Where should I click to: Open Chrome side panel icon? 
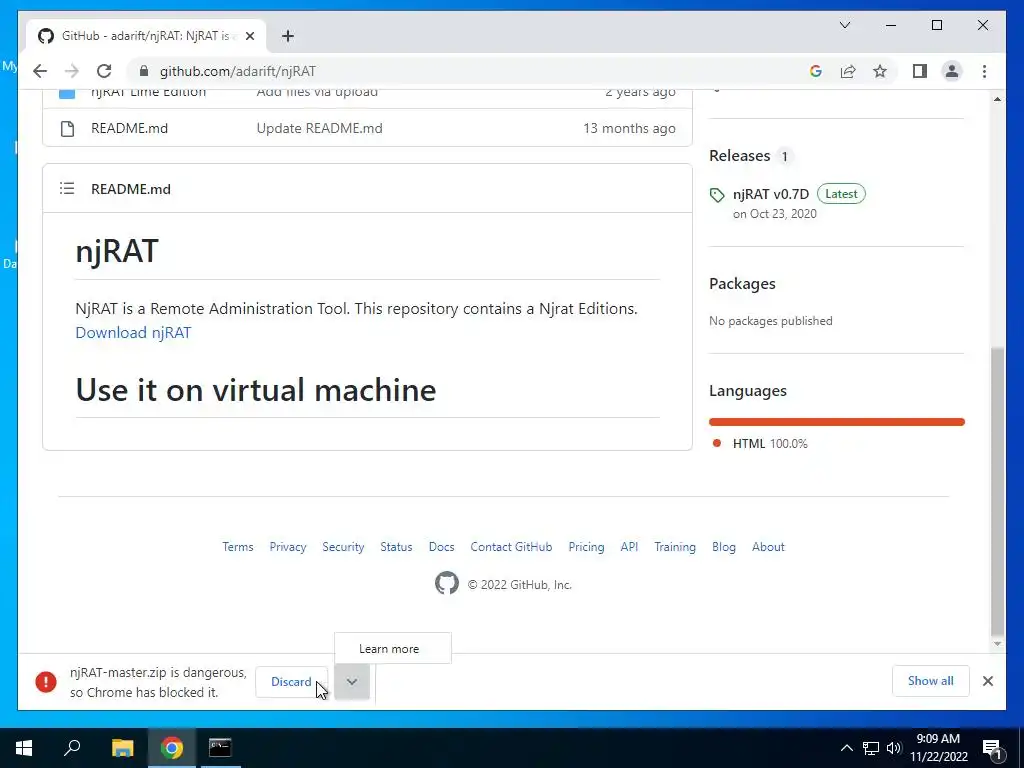tap(920, 71)
